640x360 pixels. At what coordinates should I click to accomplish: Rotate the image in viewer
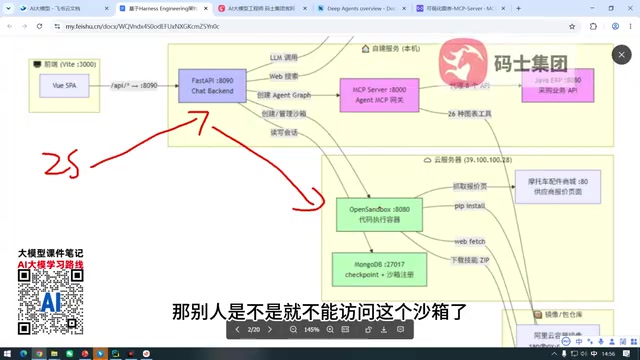click(368, 329)
